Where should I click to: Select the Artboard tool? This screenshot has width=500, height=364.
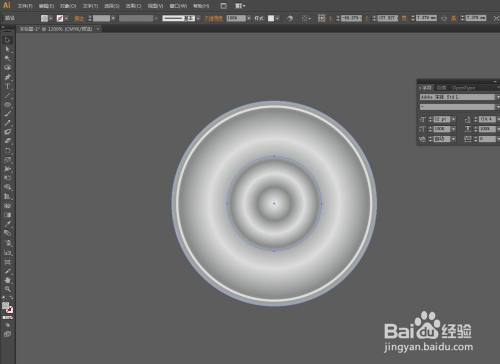tap(7, 262)
